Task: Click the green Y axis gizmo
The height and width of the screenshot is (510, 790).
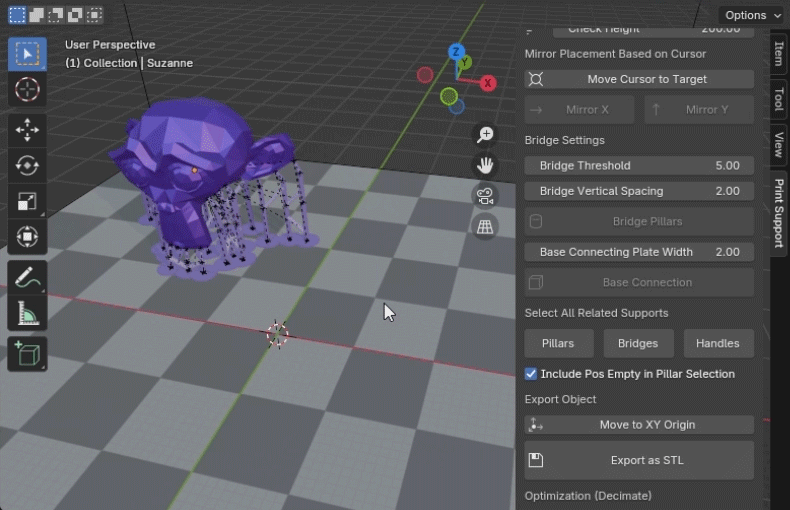Action: click(x=465, y=62)
